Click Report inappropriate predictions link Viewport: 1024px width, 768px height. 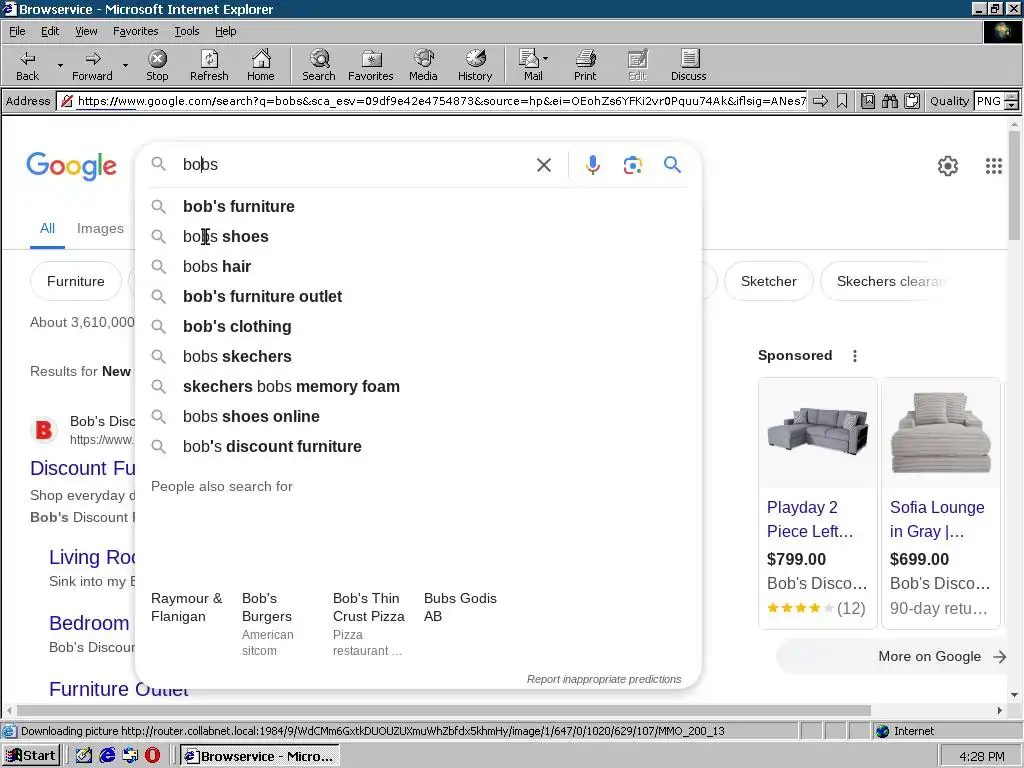604,679
